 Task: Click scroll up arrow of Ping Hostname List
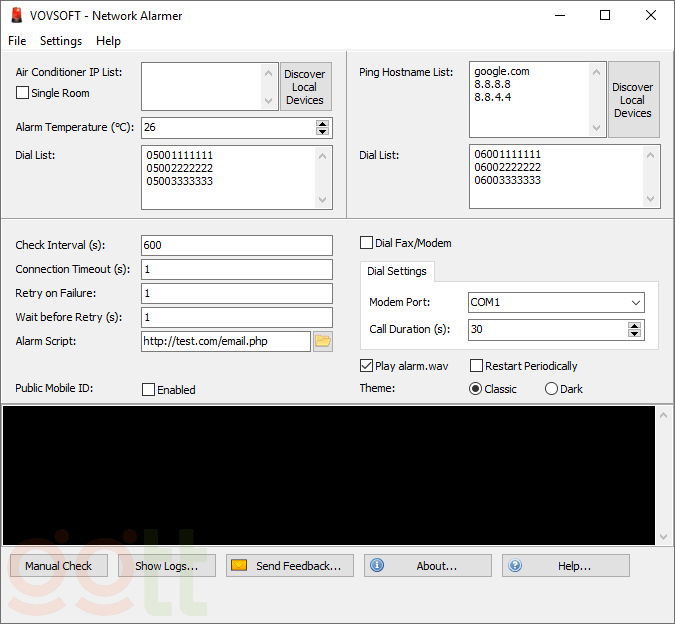(596, 72)
